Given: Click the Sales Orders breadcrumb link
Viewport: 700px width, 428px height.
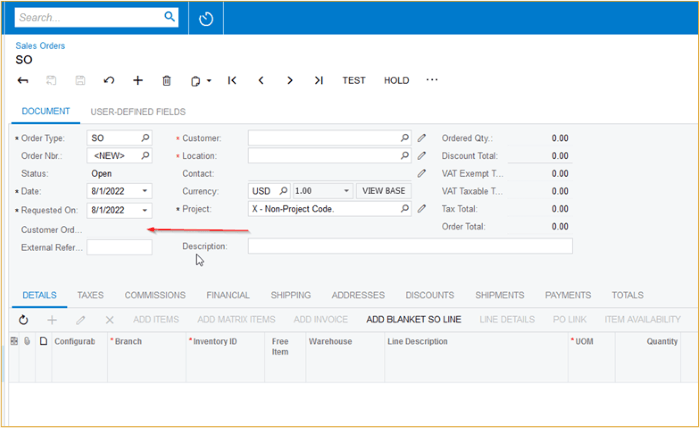Looking at the screenshot, I should (x=40, y=46).
